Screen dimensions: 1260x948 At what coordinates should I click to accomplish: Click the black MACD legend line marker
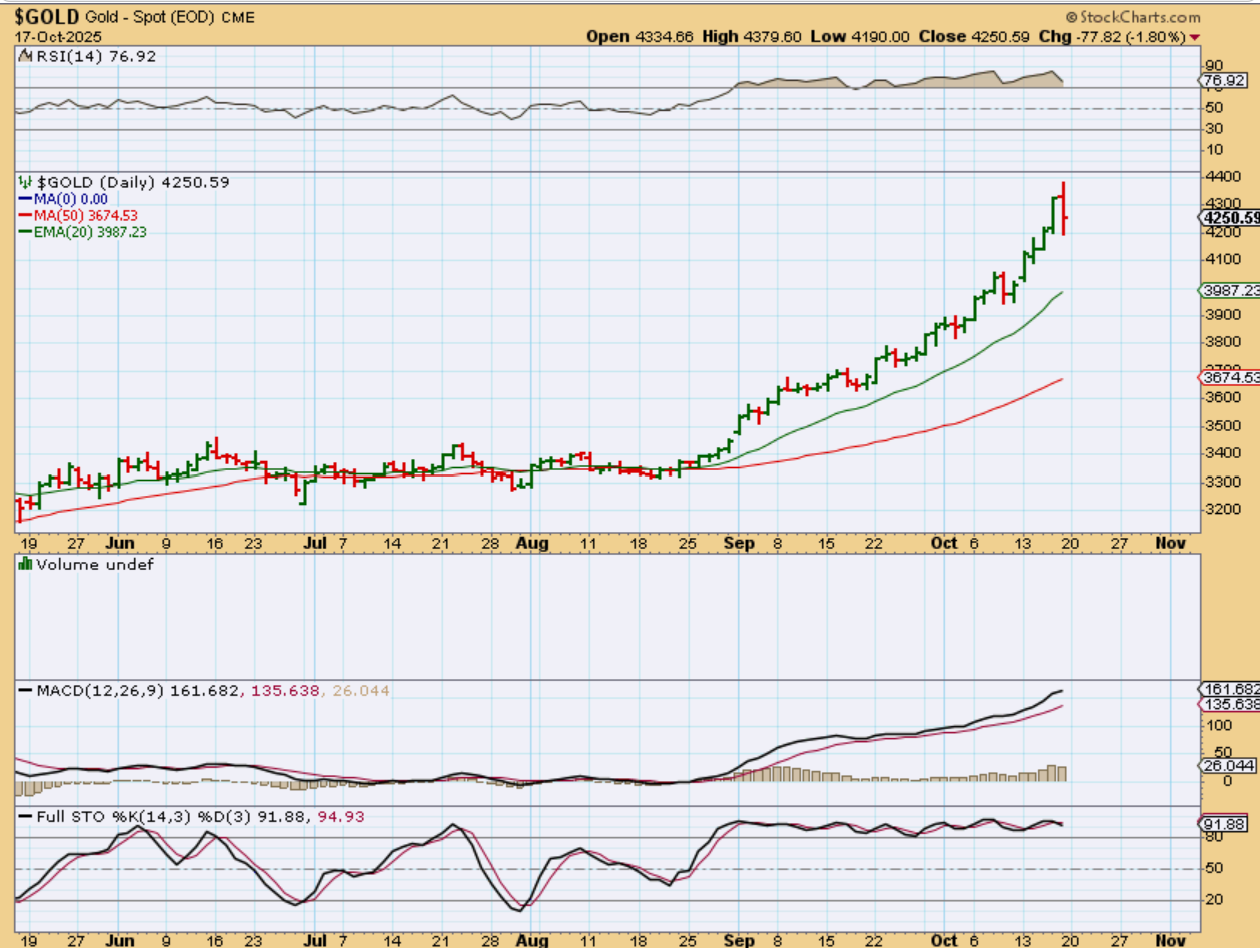coord(25,691)
